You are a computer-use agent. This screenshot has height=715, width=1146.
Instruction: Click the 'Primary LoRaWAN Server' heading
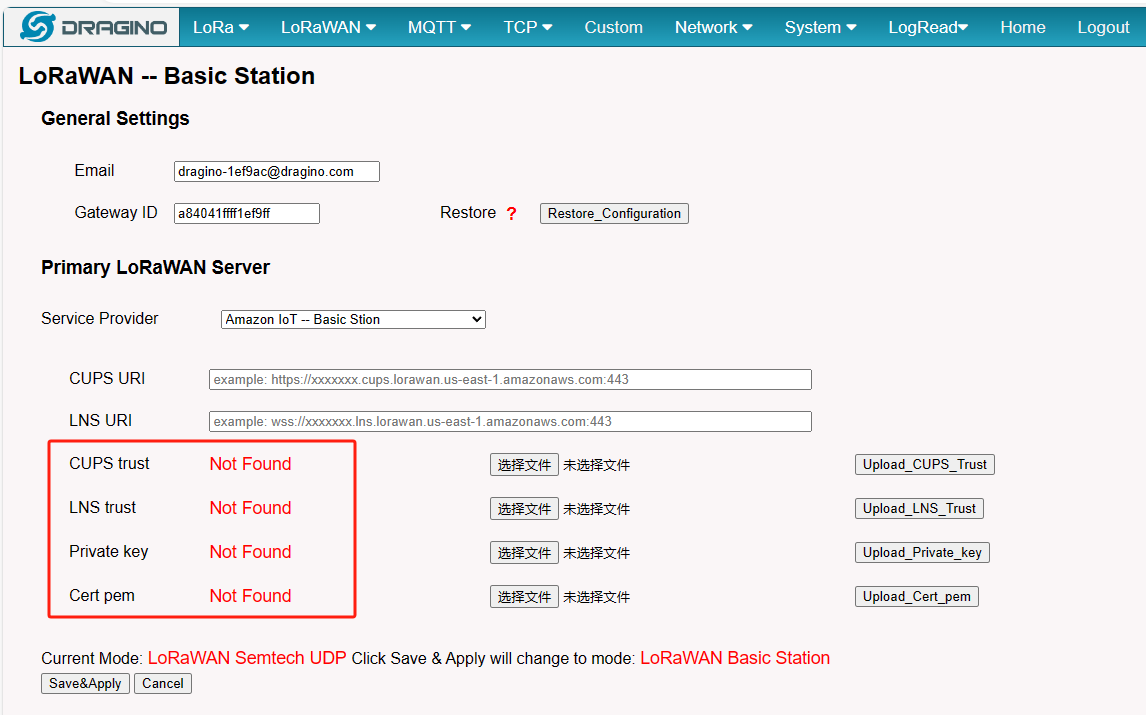(x=155, y=268)
